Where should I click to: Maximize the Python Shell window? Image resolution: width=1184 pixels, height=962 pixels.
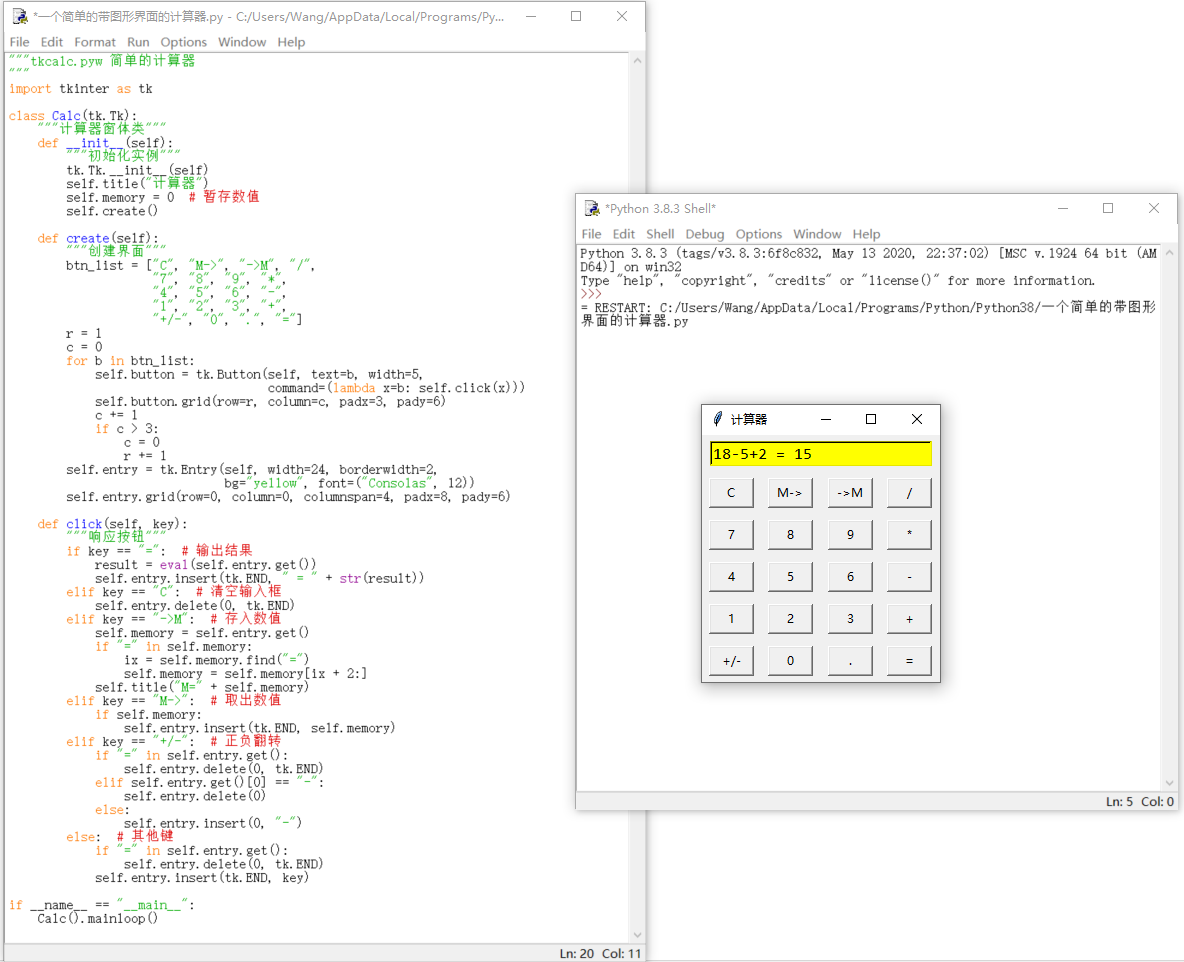coord(1108,208)
